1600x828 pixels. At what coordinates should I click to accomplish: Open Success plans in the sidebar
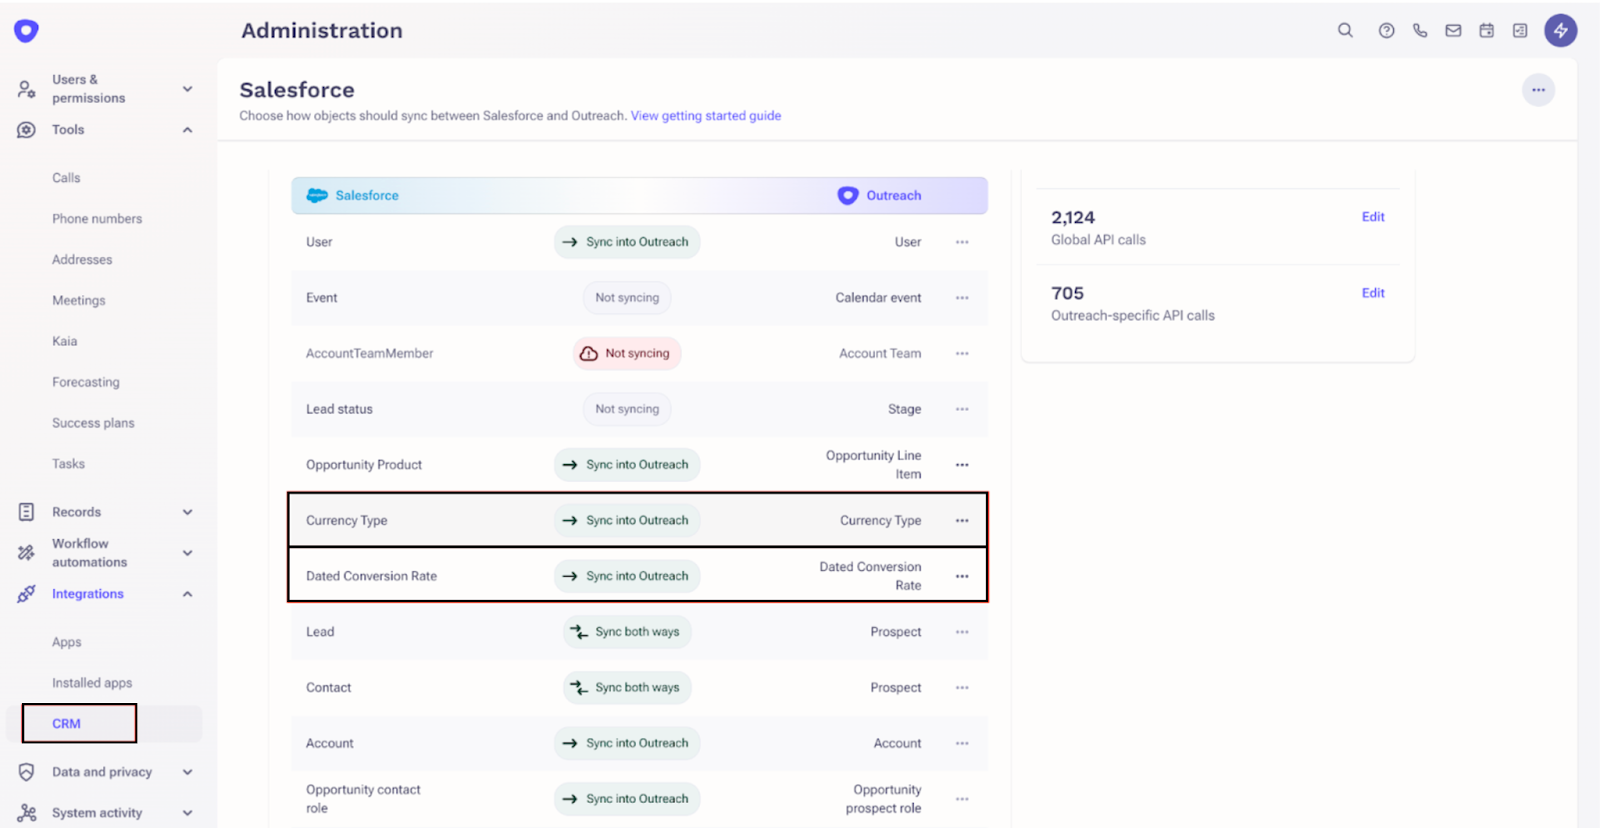click(x=93, y=423)
